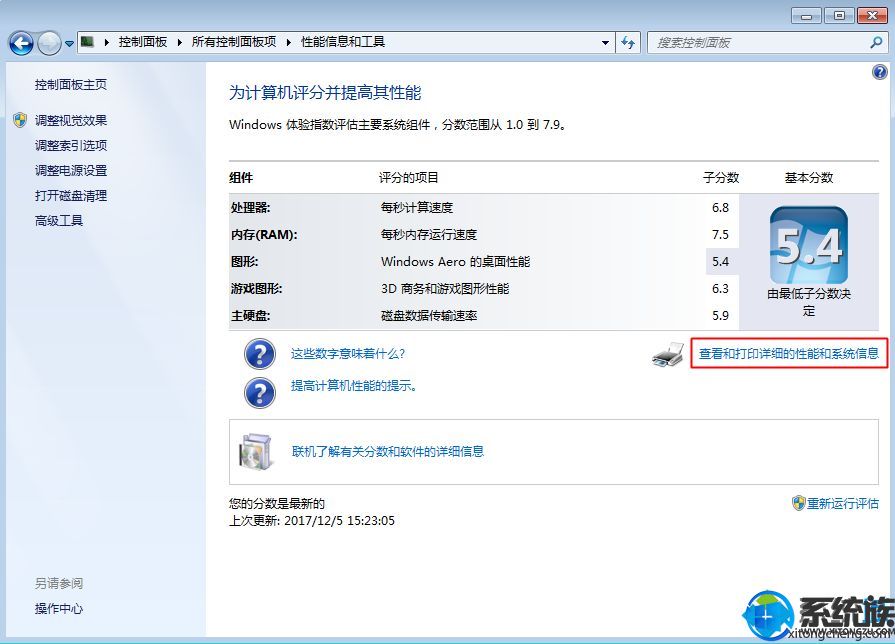Open the recent pages dropdown arrow
895x644 pixels.
(x=69, y=43)
